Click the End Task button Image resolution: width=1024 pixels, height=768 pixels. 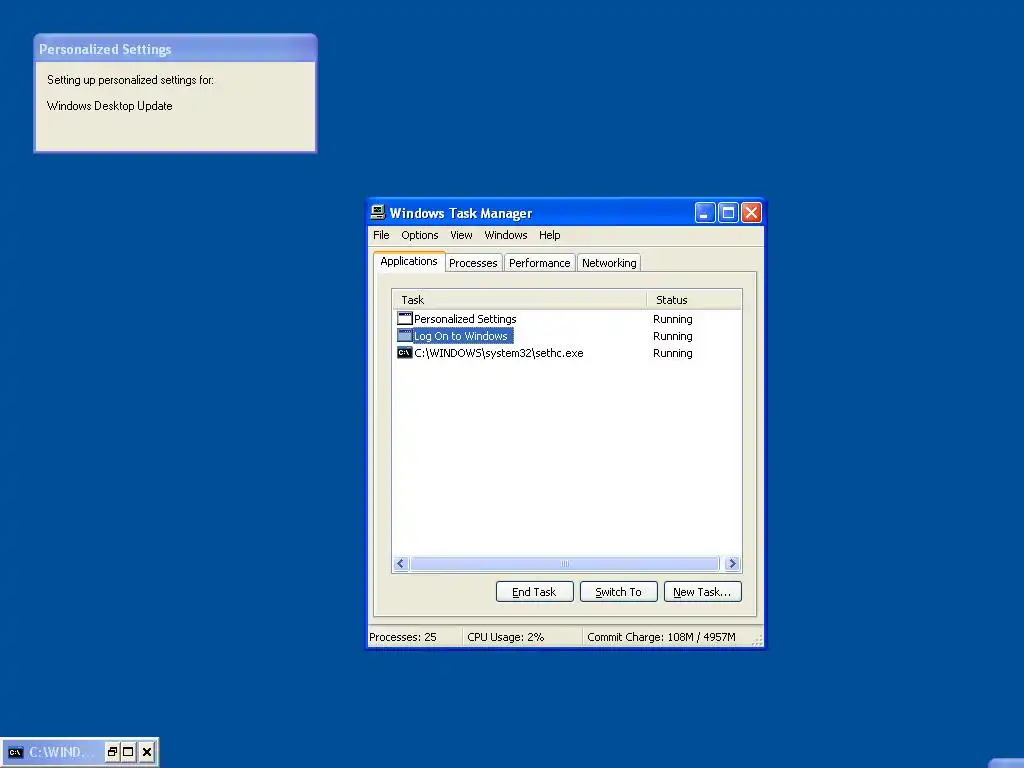[534, 592]
